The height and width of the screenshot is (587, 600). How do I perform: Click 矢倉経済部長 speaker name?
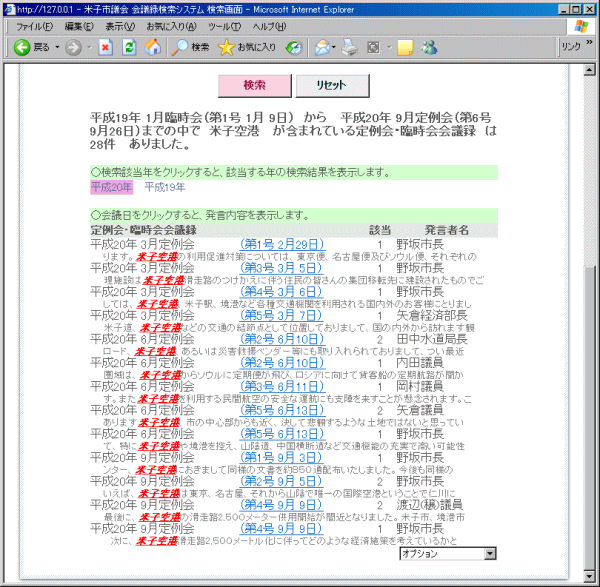432,315
